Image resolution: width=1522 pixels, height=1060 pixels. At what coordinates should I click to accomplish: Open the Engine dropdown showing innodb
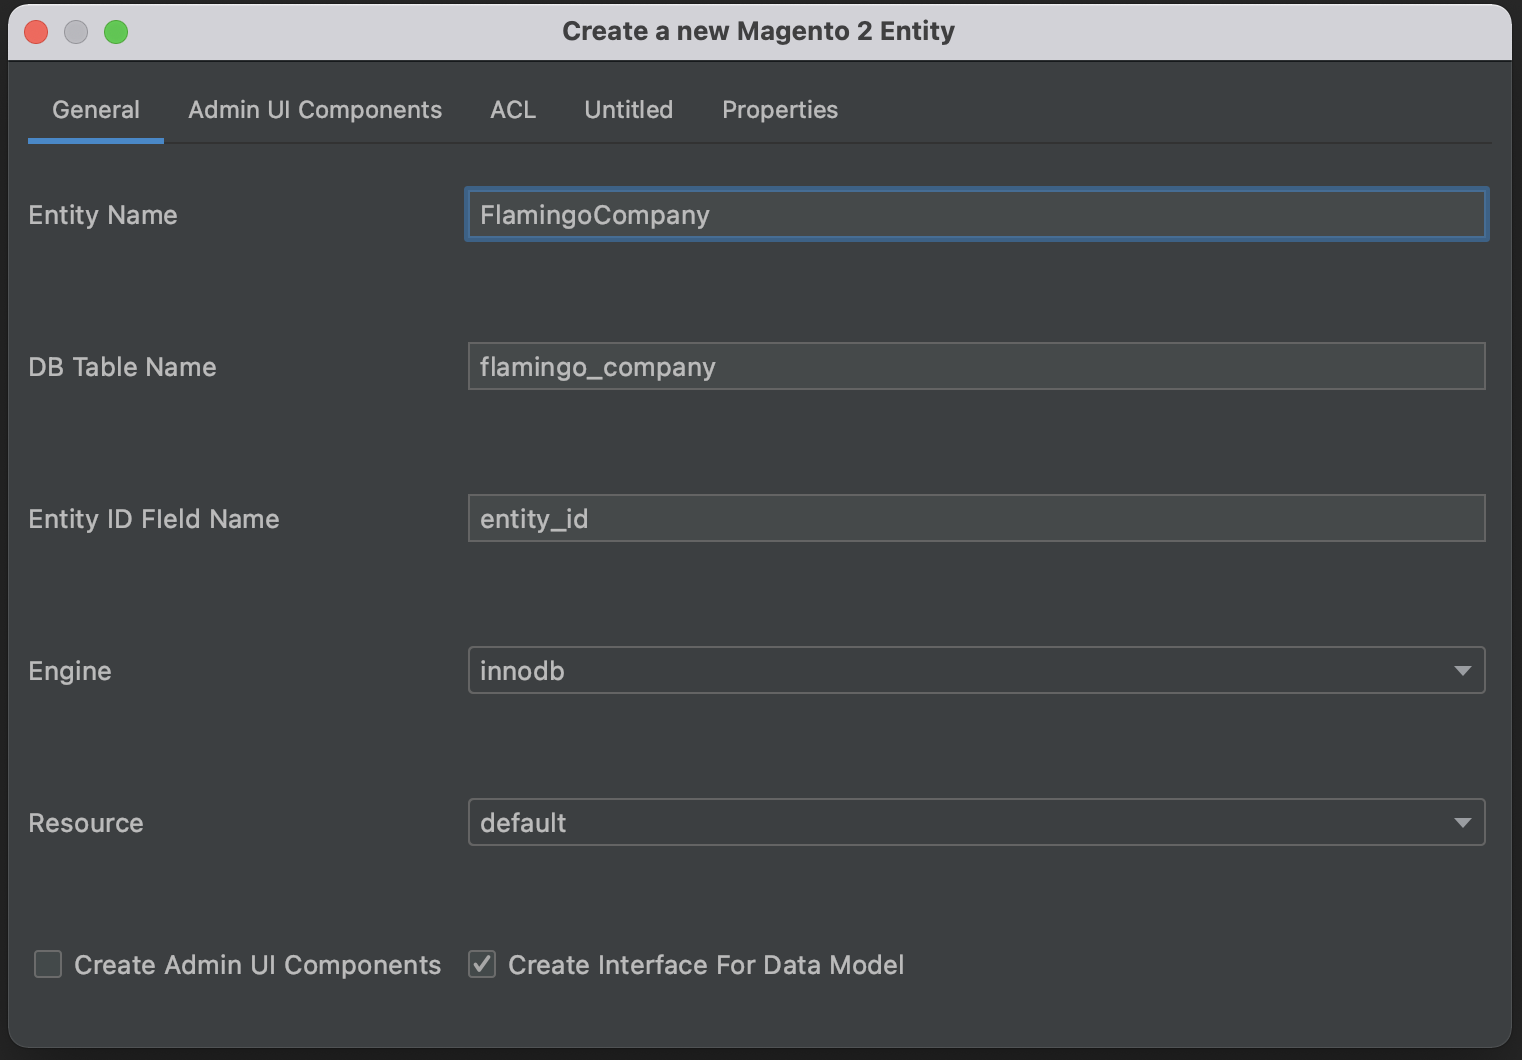pyautogui.click(x=976, y=670)
